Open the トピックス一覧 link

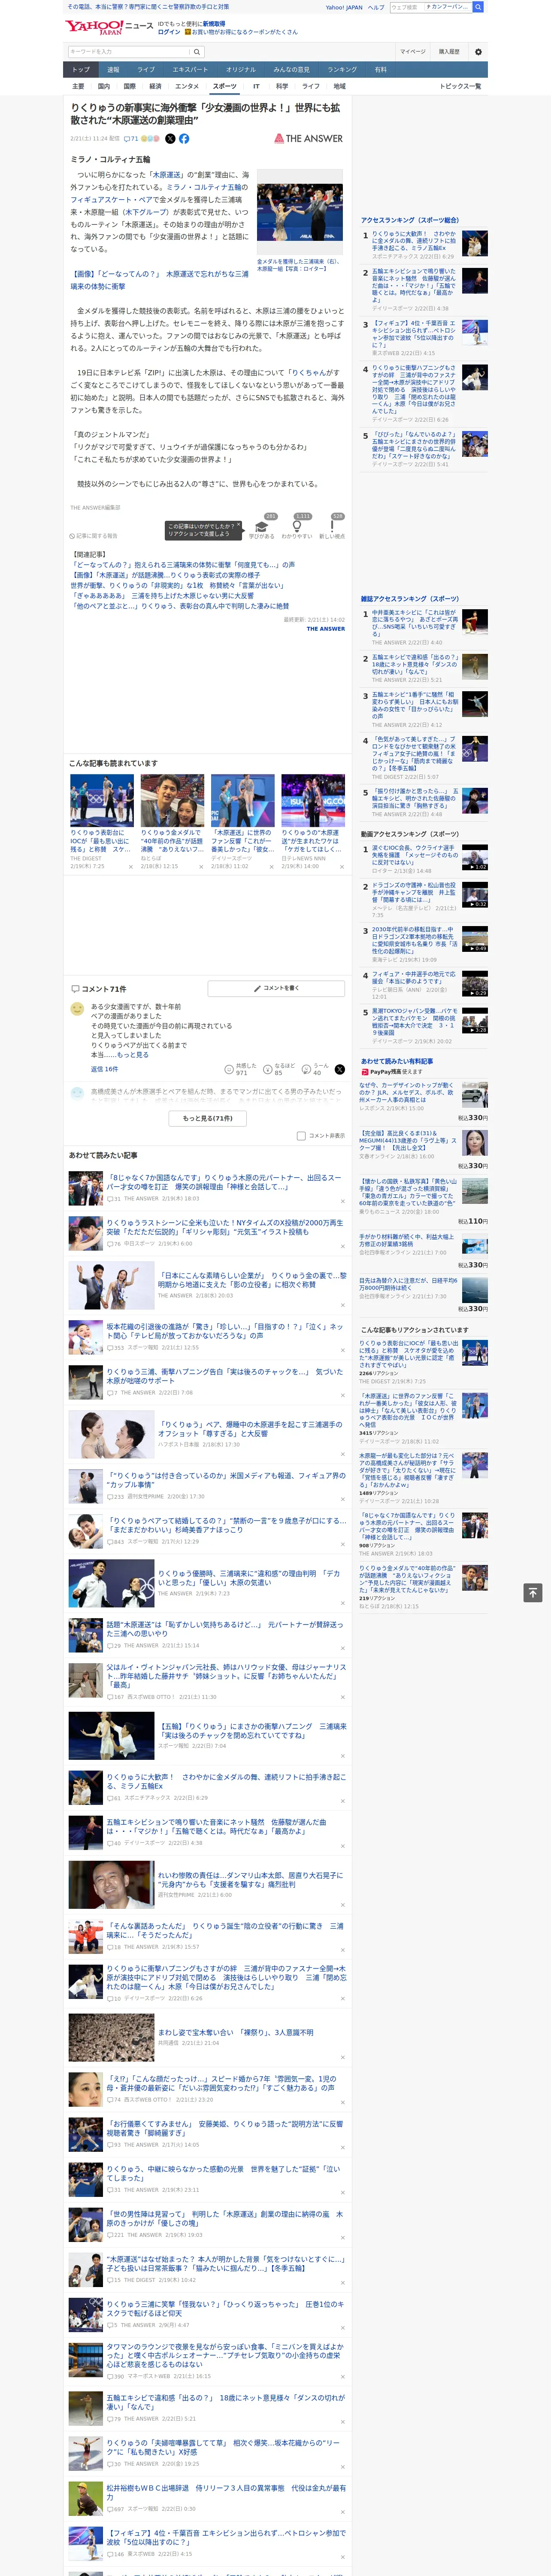[x=460, y=86]
